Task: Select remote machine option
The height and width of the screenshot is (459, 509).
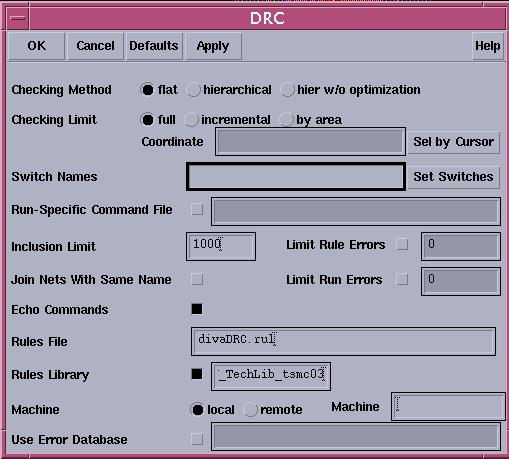Action: [x=250, y=410]
